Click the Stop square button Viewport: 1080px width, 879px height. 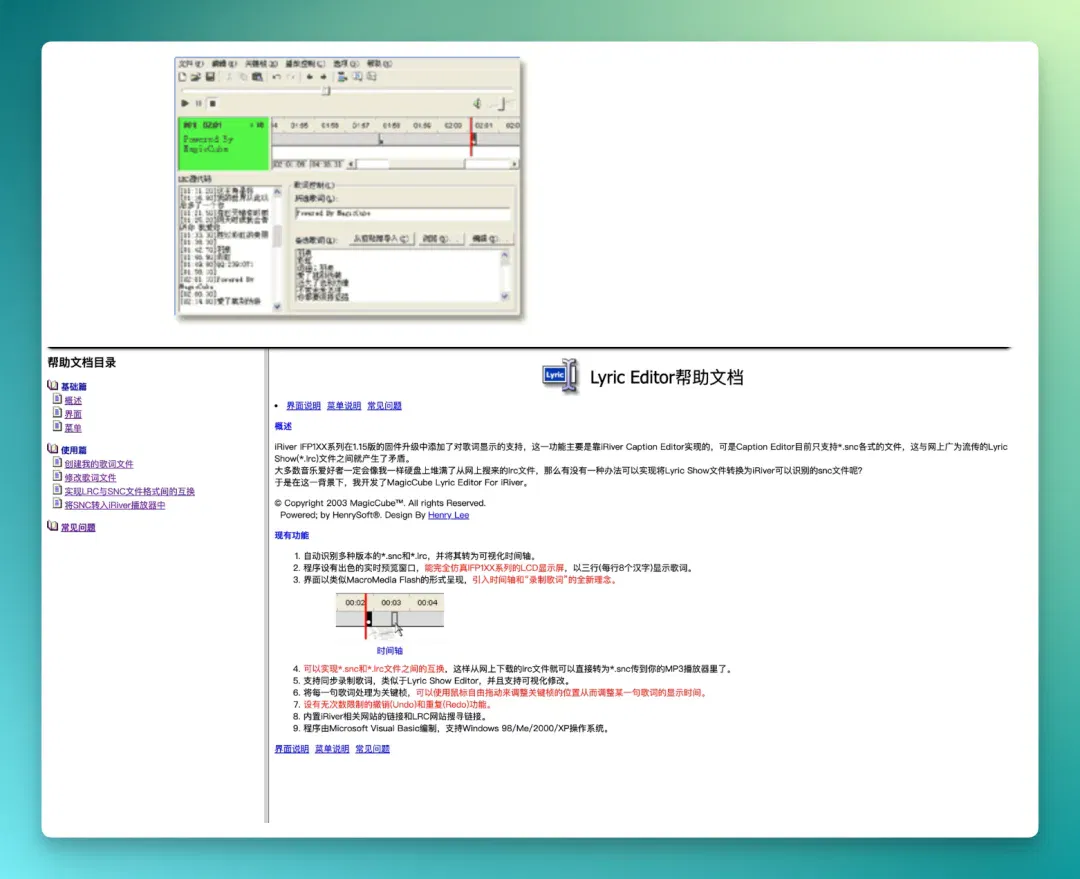click(x=213, y=103)
